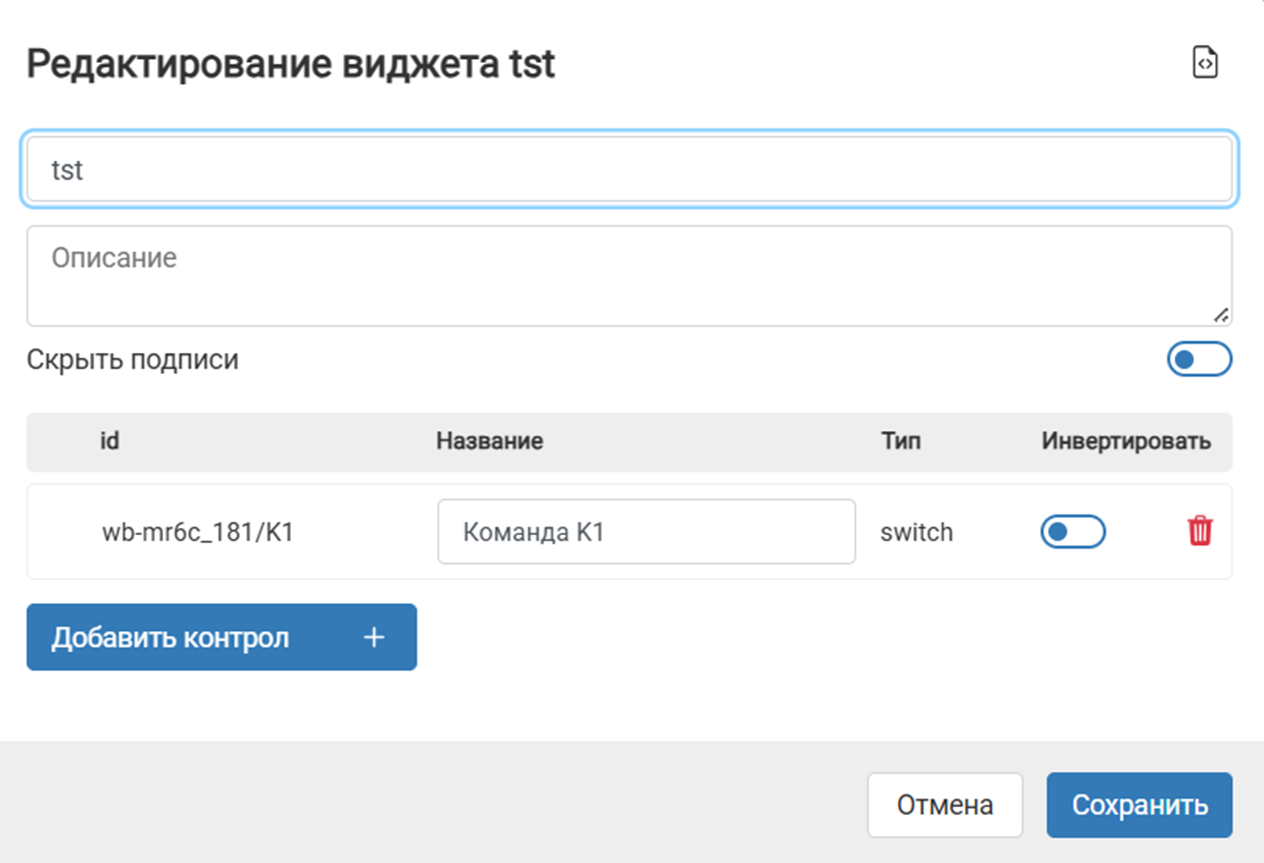Click the Отмена button

[945, 805]
